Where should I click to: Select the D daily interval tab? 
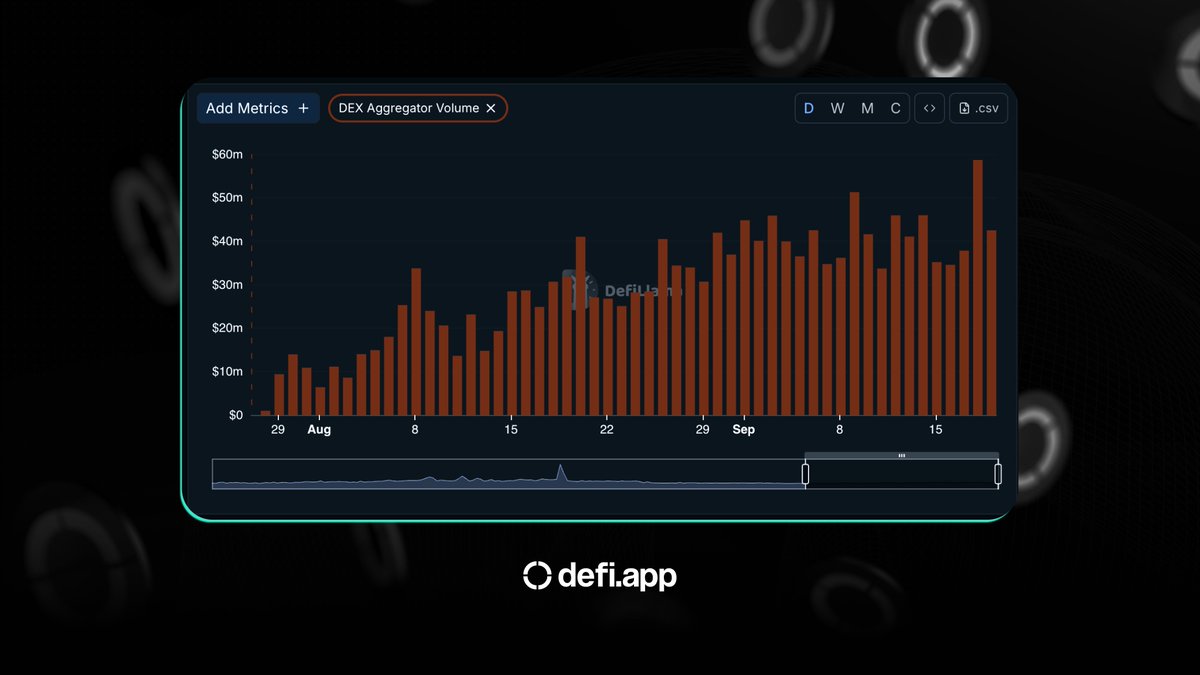808,108
